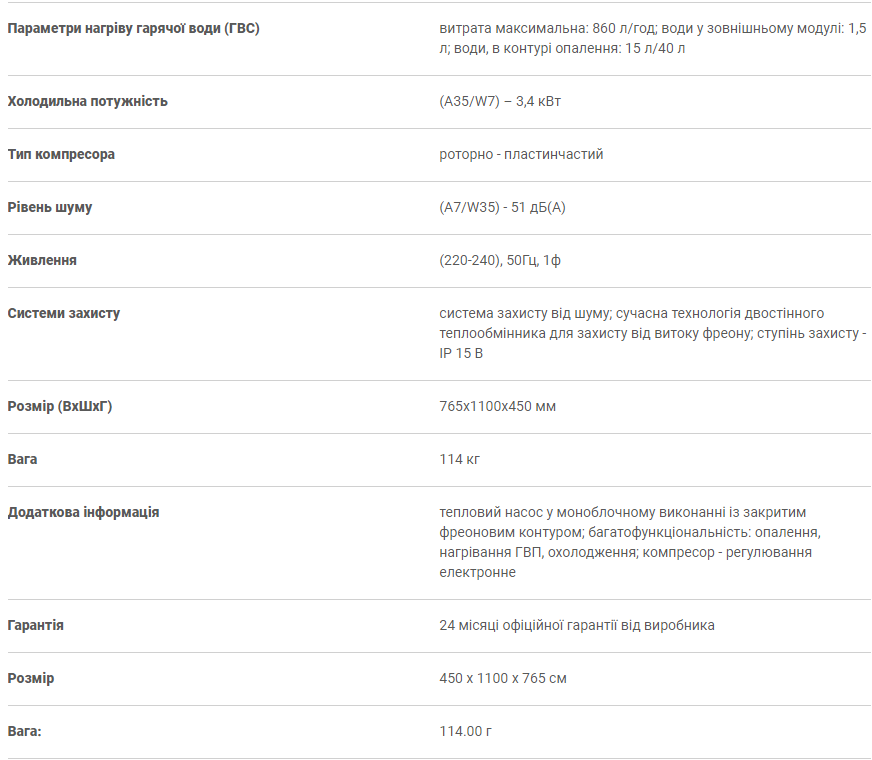The height and width of the screenshot is (760, 872).
Task: Click the '(A7/W35) - 51 дБ(A)' value
Action: coord(502,207)
